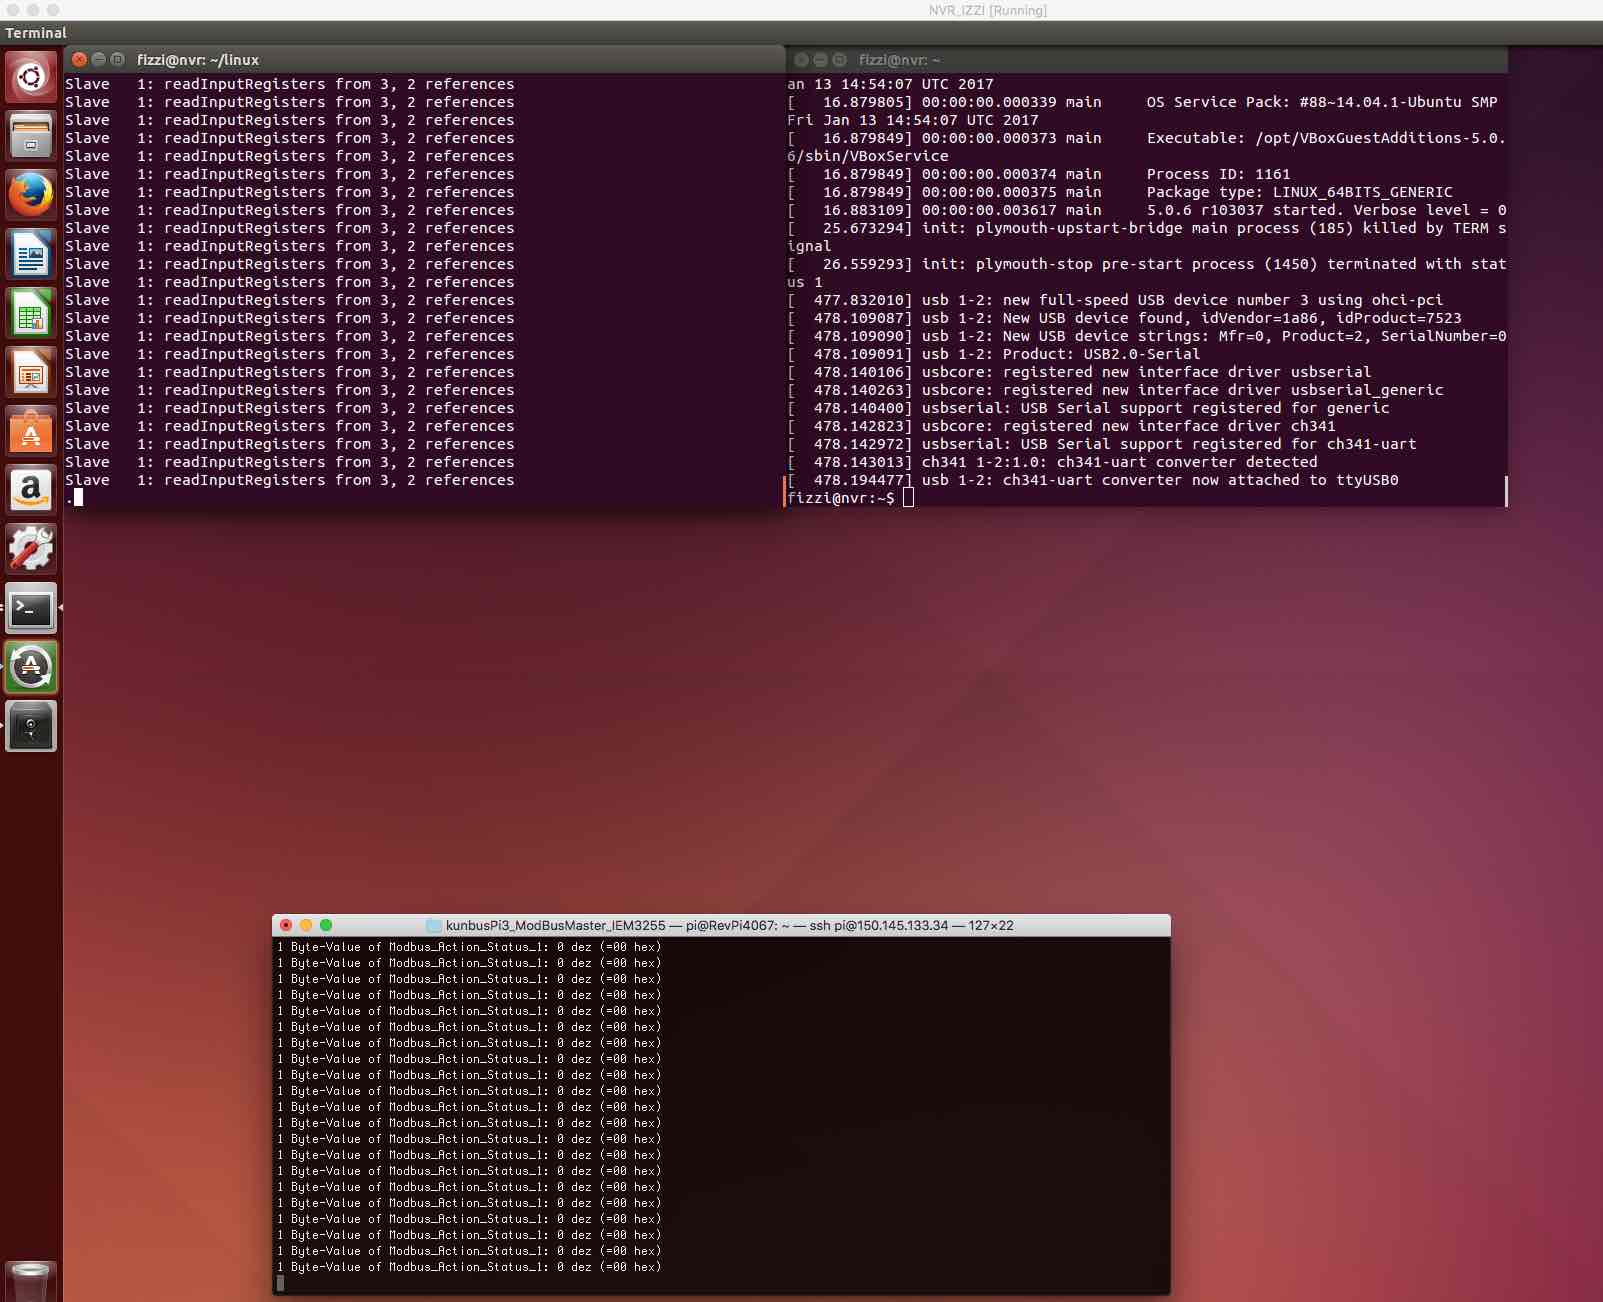Screen dimensions: 1603x1302
Task: Open the Amazon launcher icon
Action: (x=31, y=490)
